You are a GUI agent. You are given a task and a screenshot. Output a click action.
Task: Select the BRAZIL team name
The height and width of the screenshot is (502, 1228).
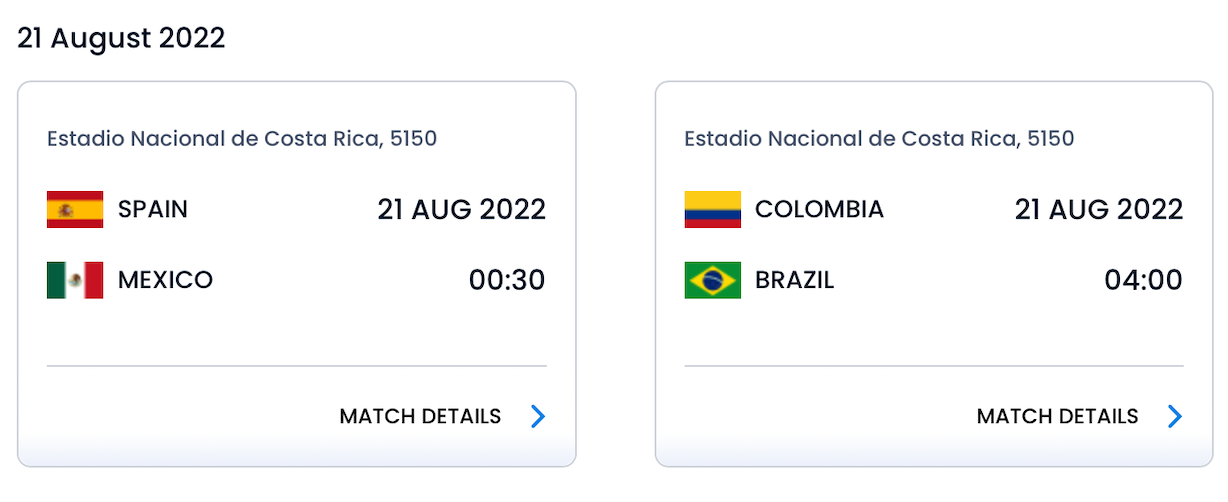(x=794, y=280)
